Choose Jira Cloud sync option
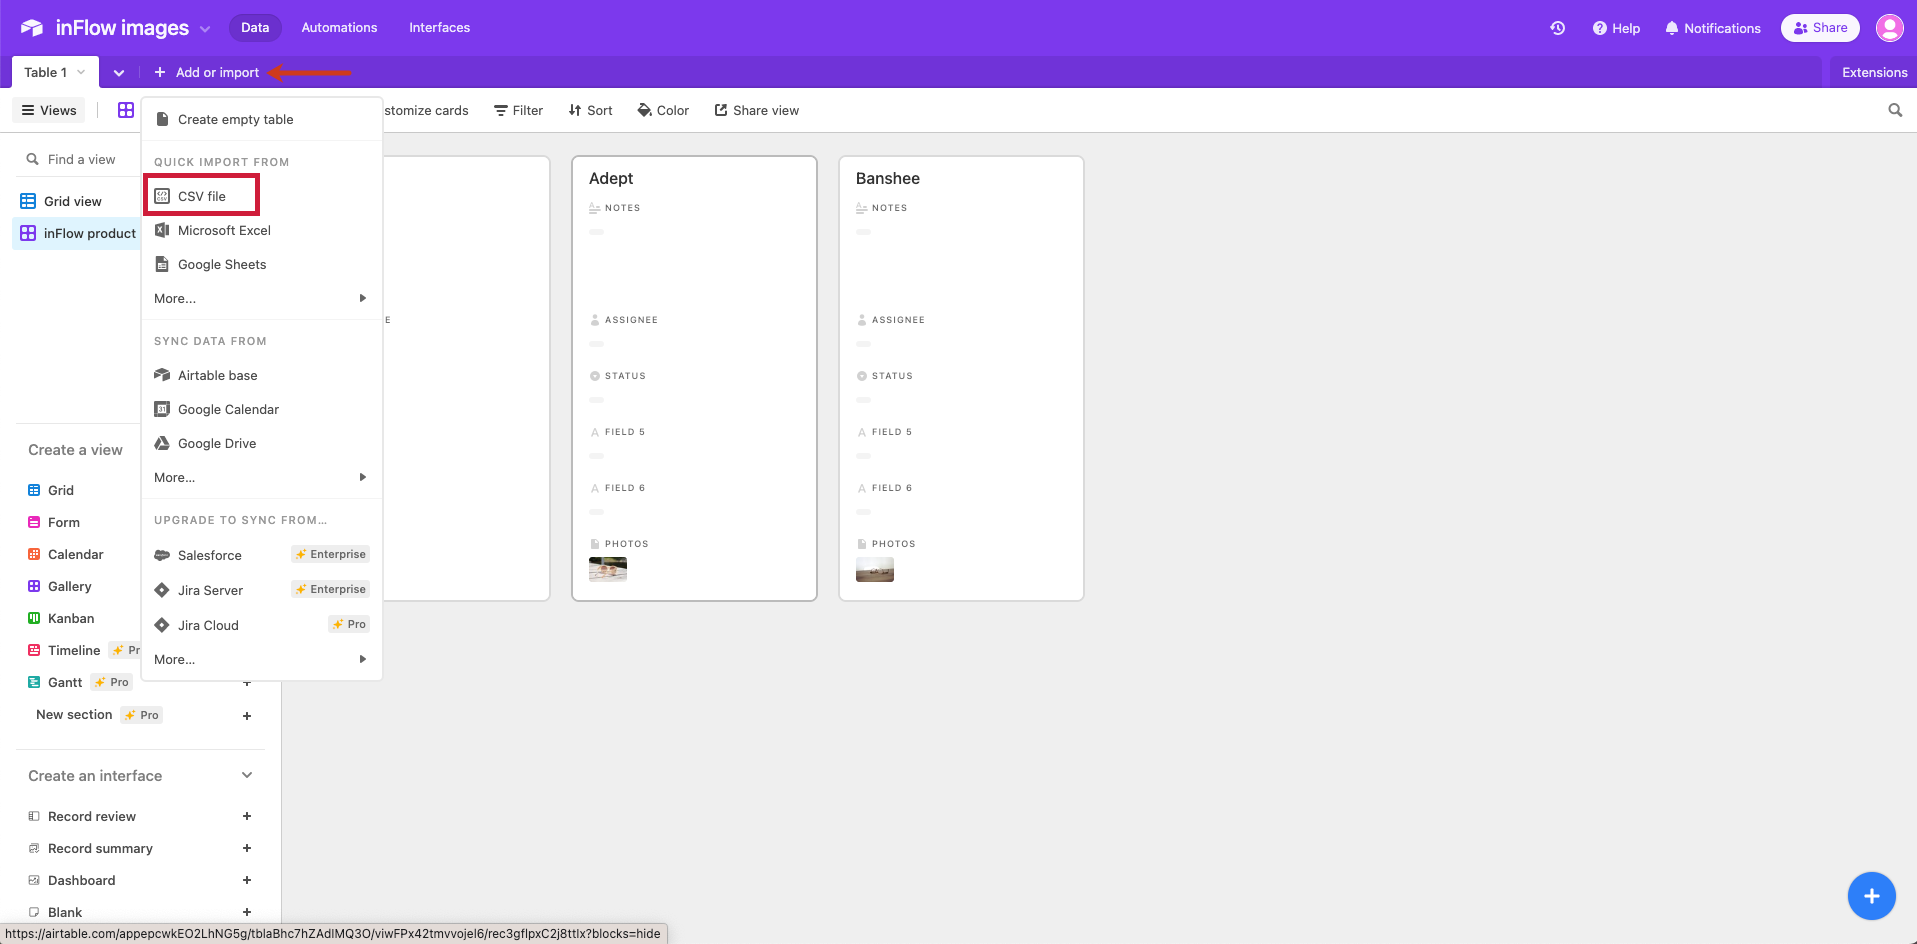The image size is (1917, 944). pos(262,625)
